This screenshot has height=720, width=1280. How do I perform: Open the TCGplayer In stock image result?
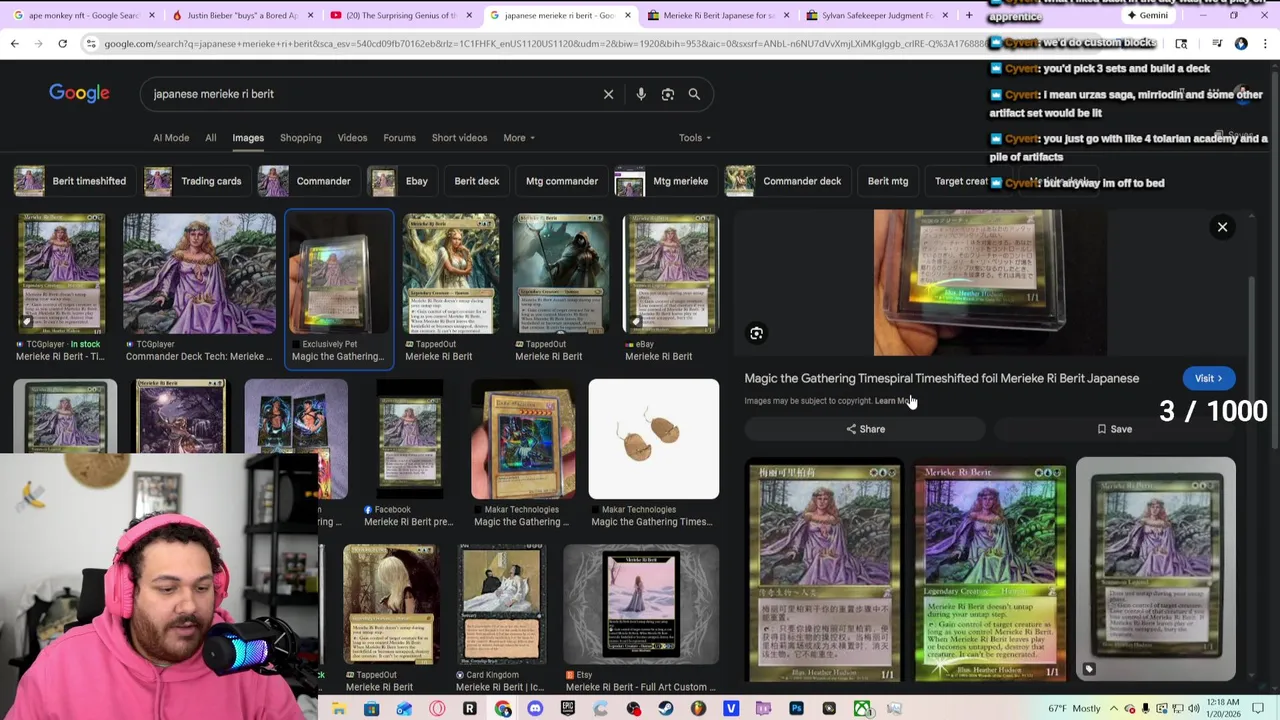(61, 288)
